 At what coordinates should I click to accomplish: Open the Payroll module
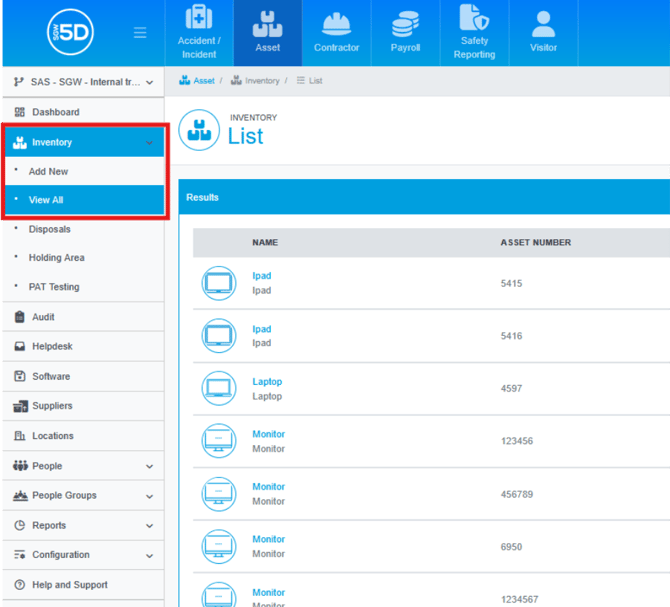(405, 32)
